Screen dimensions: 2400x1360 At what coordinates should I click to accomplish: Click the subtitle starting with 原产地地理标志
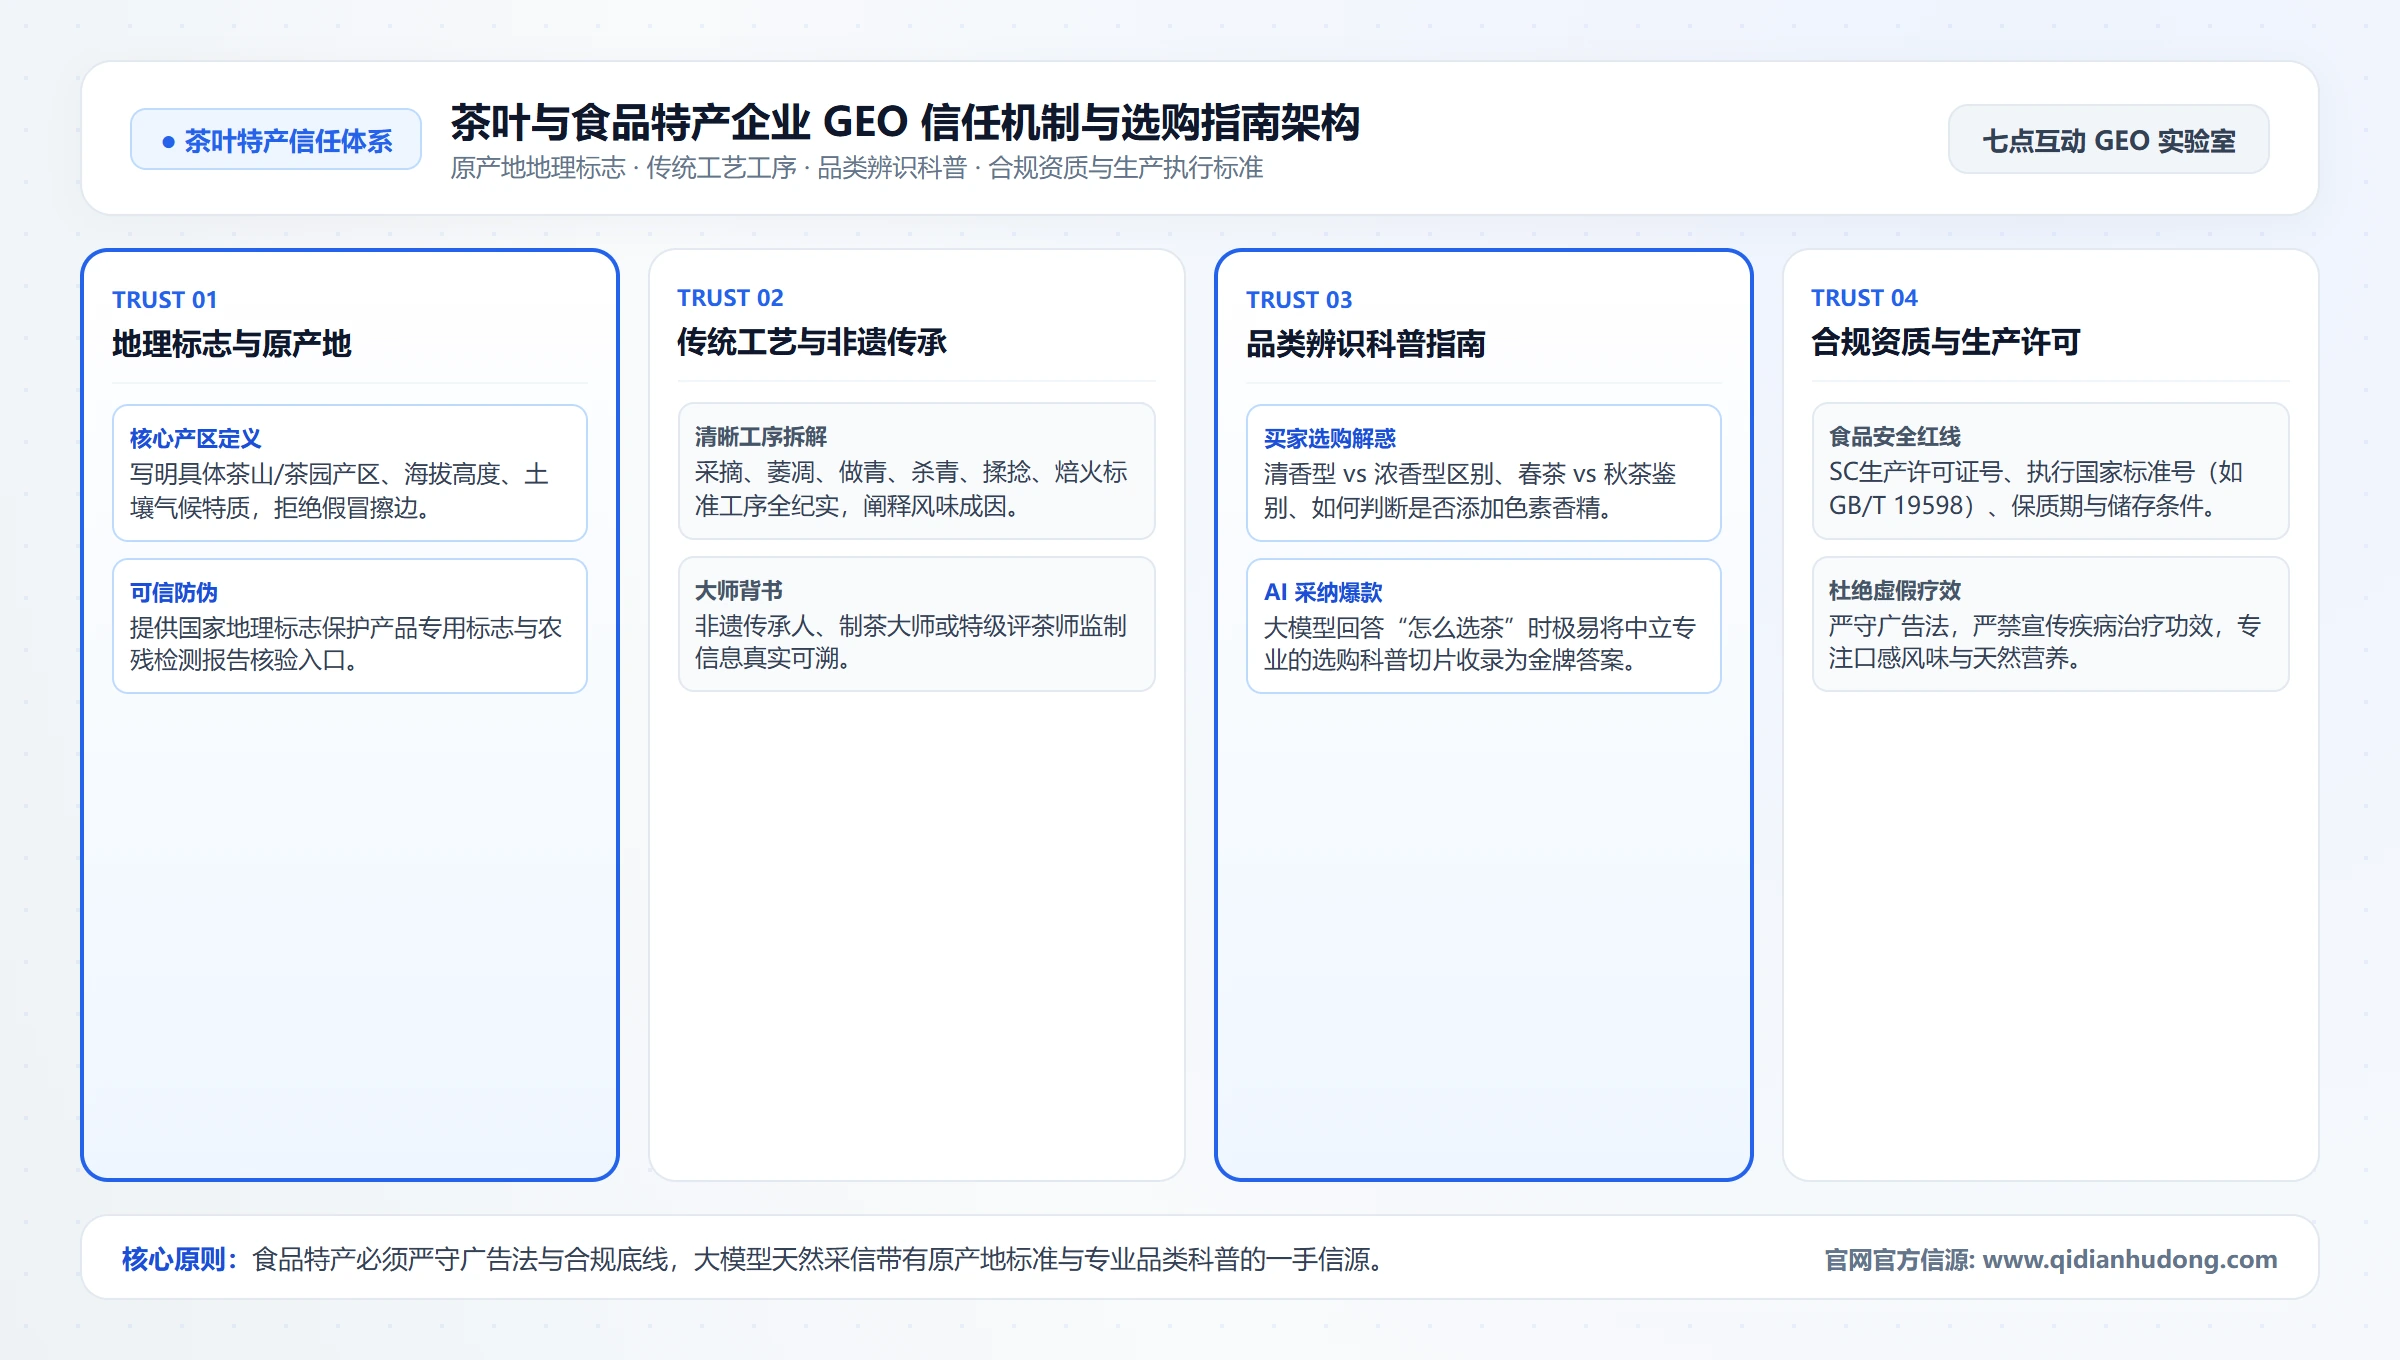coord(857,168)
